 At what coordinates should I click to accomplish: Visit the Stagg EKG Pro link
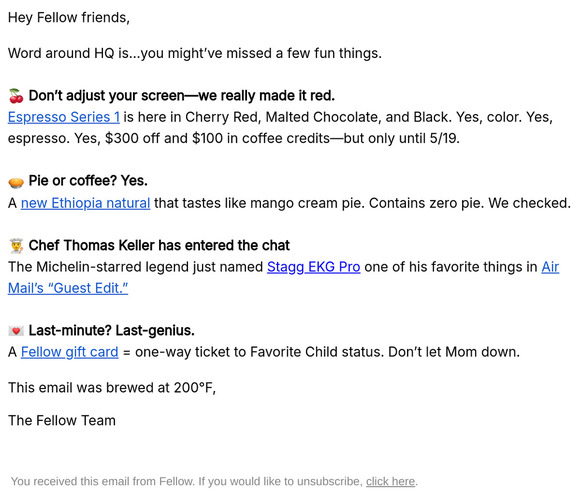(x=314, y=267)
